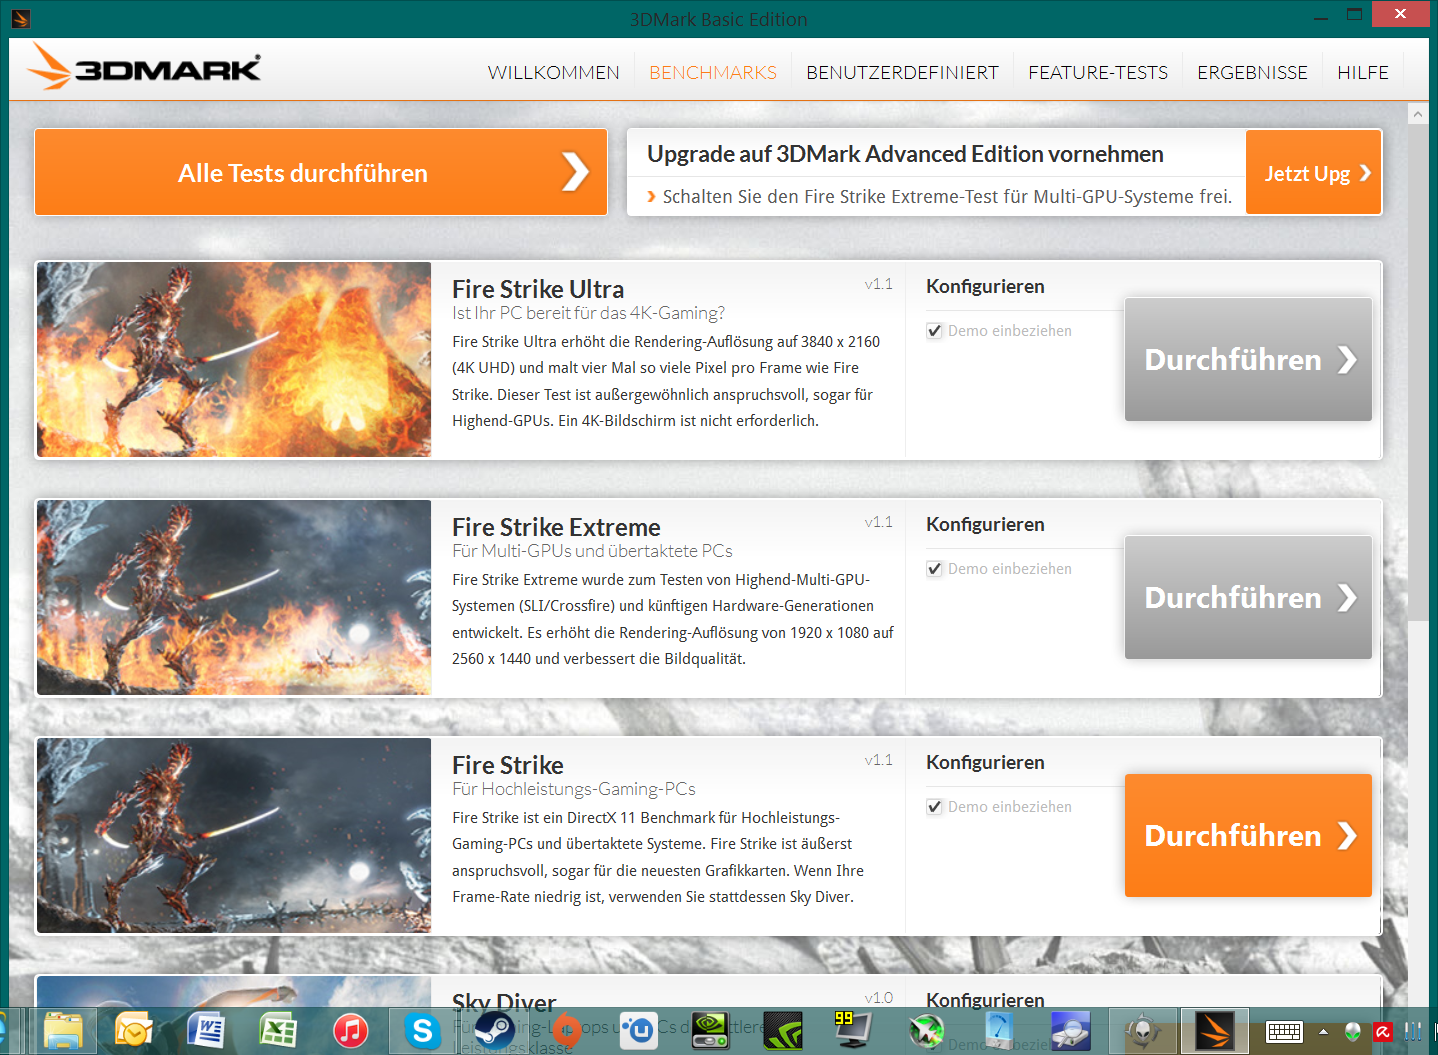Click the 3DMark logo in the header
Viewport: 1438px width, 1055px height.
coord(144,67)
